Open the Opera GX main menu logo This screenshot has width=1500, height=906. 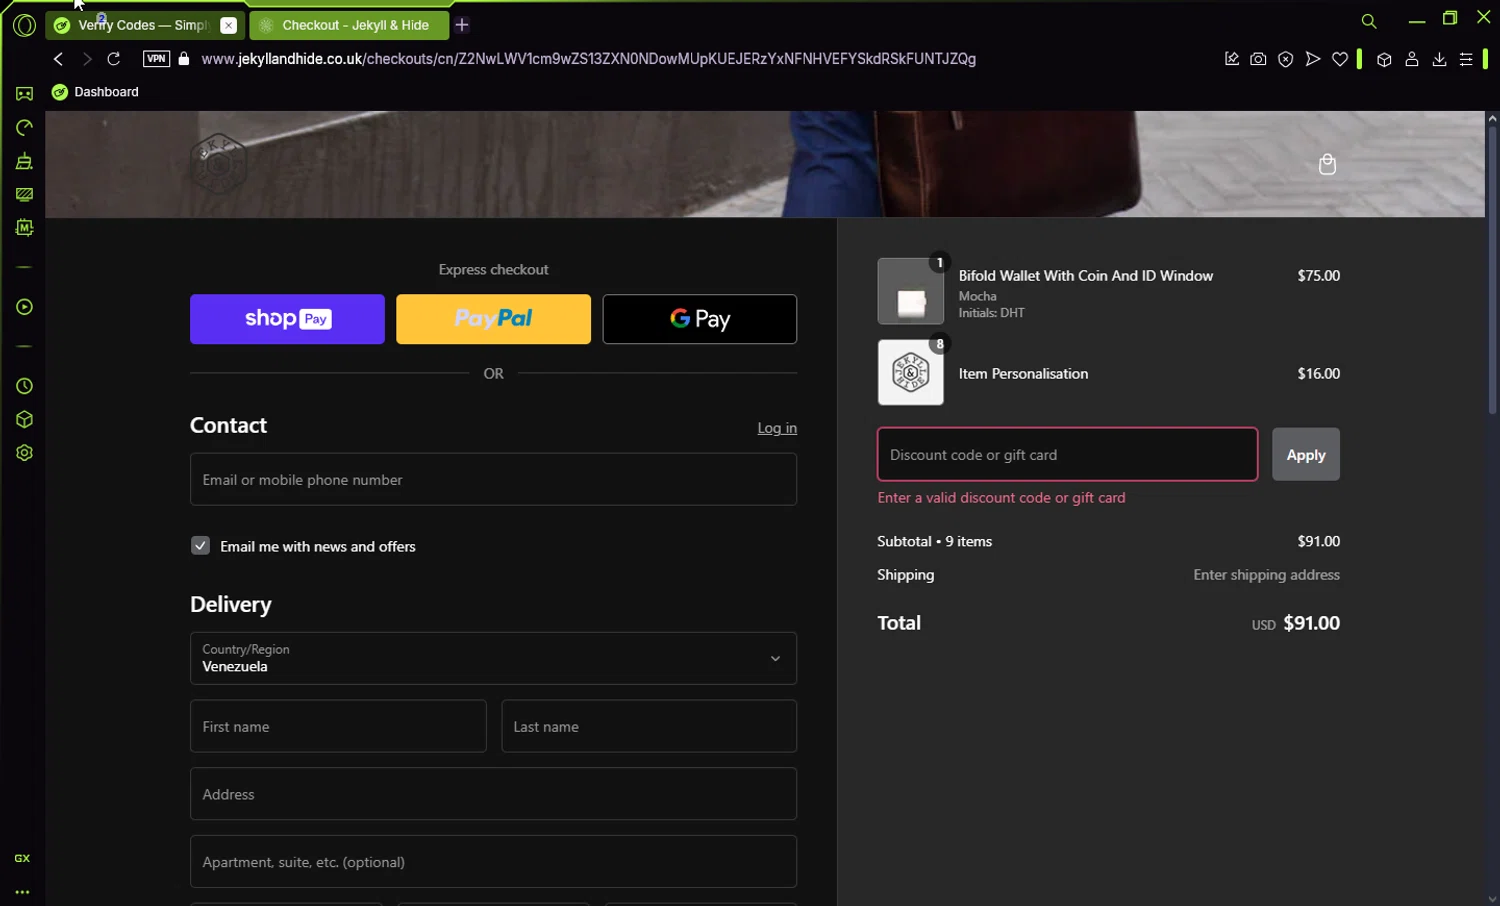click(24, 25)
